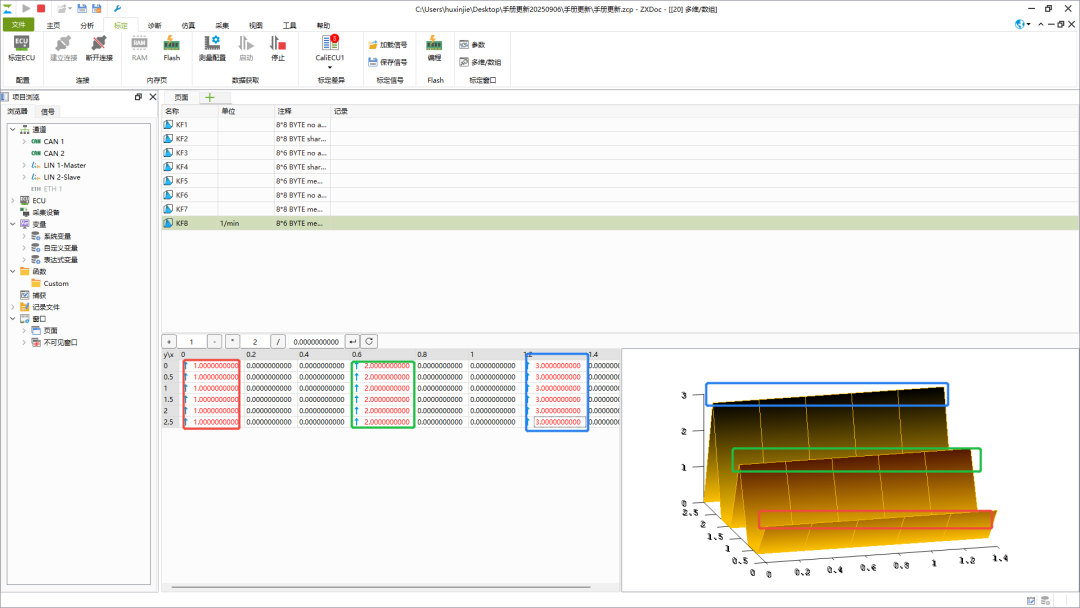Screen dimensions: 1080x608
Task: Click 保存信号 save signal button
Action: (387, 62)
